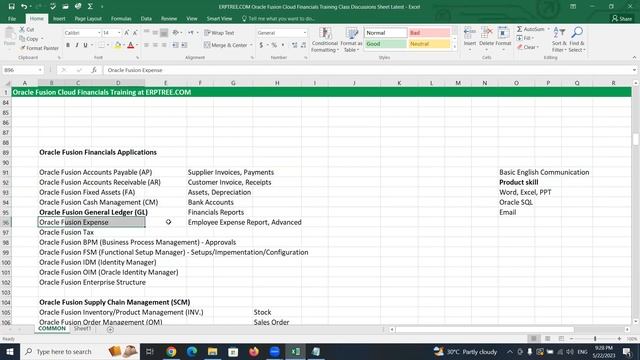Activate the Format Painter
The height and width of the screenshot is (360, 640).
[x=39, y=48]
